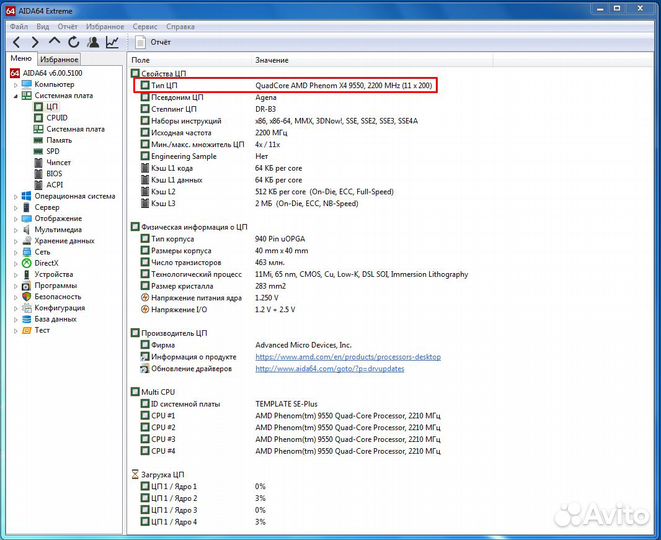The image size is (661, 540).
Task: Go forward with the right arrow toolbar icon
Action: click(x=35, y=42)
